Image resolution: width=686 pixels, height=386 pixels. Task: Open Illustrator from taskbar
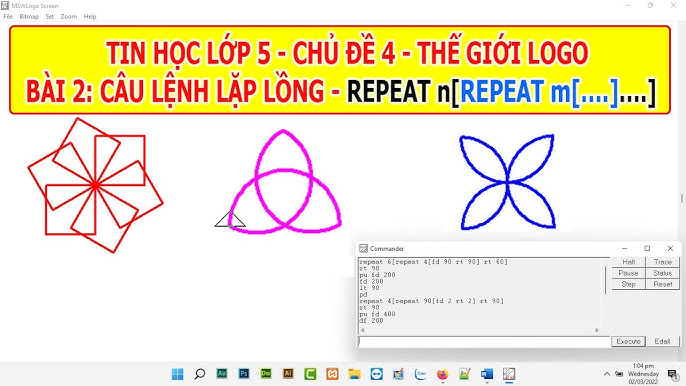pyautogui.click(x=288, y=374)
